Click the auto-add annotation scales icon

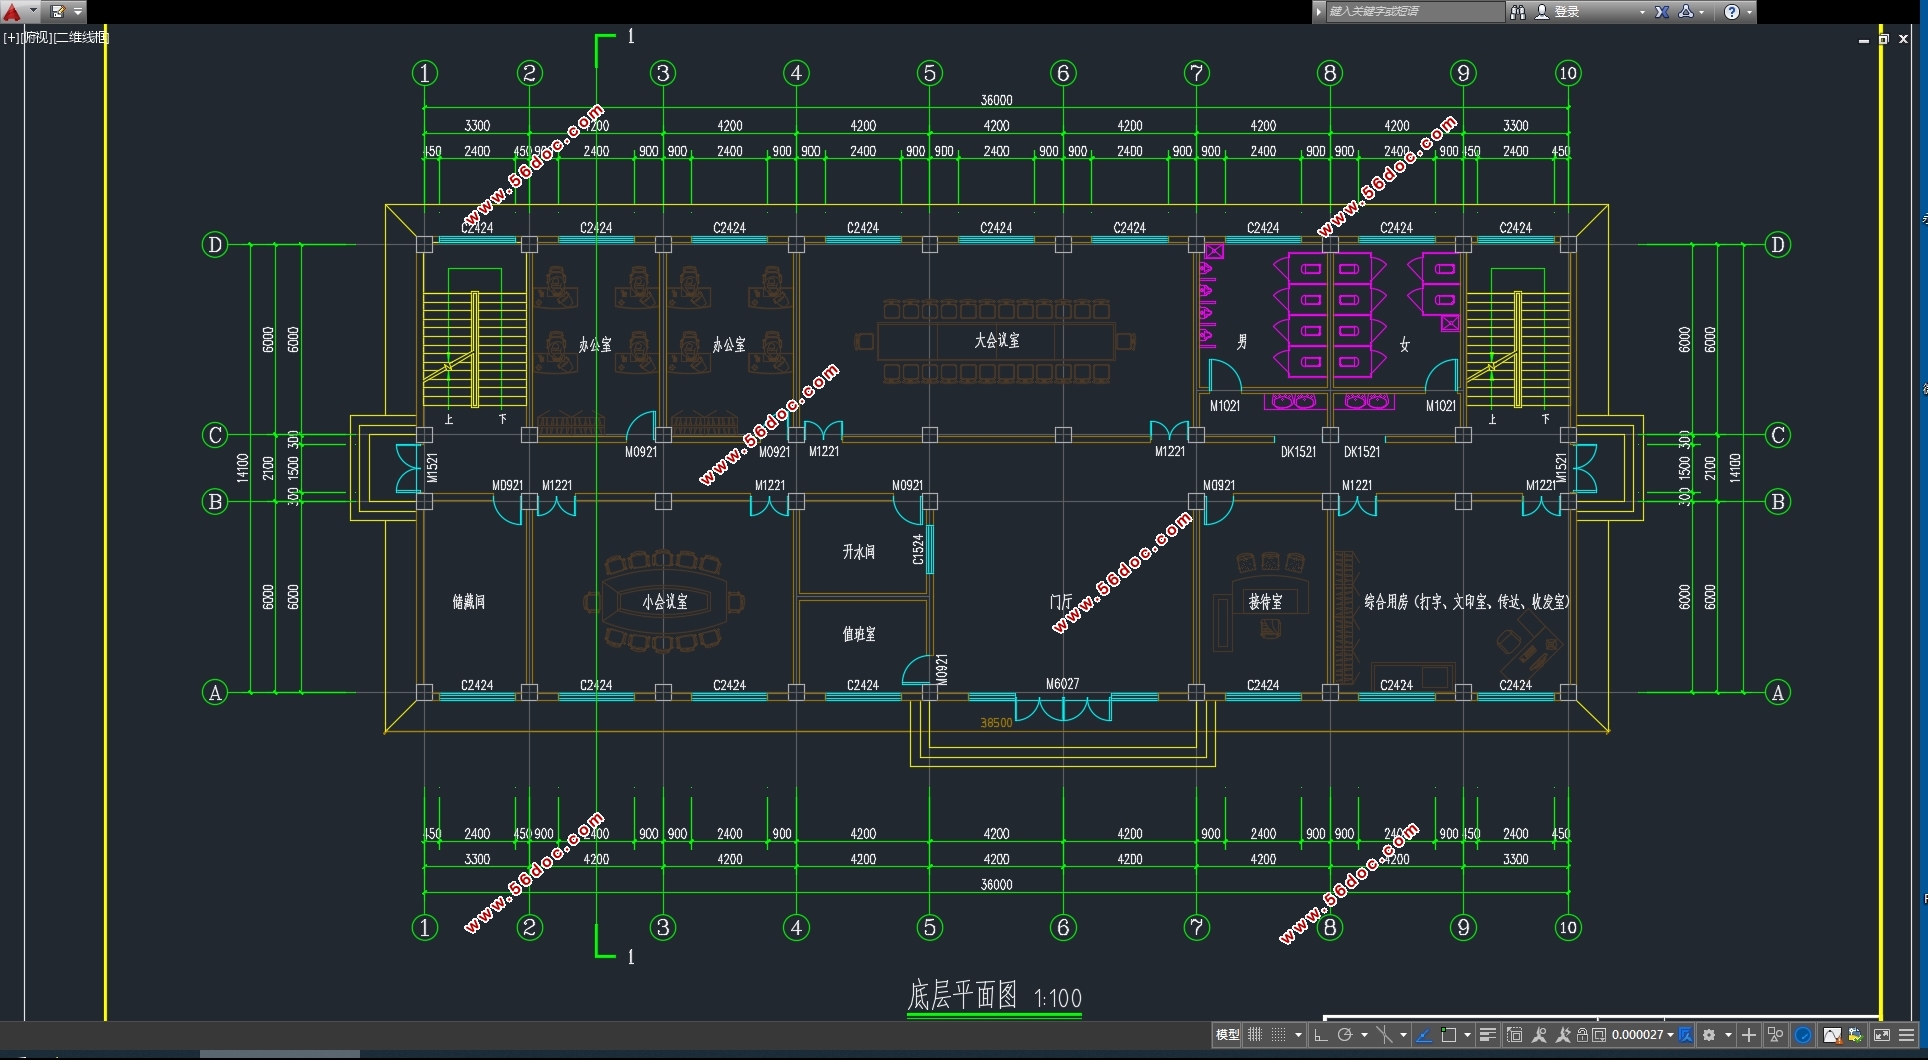pos(1563,1035)
